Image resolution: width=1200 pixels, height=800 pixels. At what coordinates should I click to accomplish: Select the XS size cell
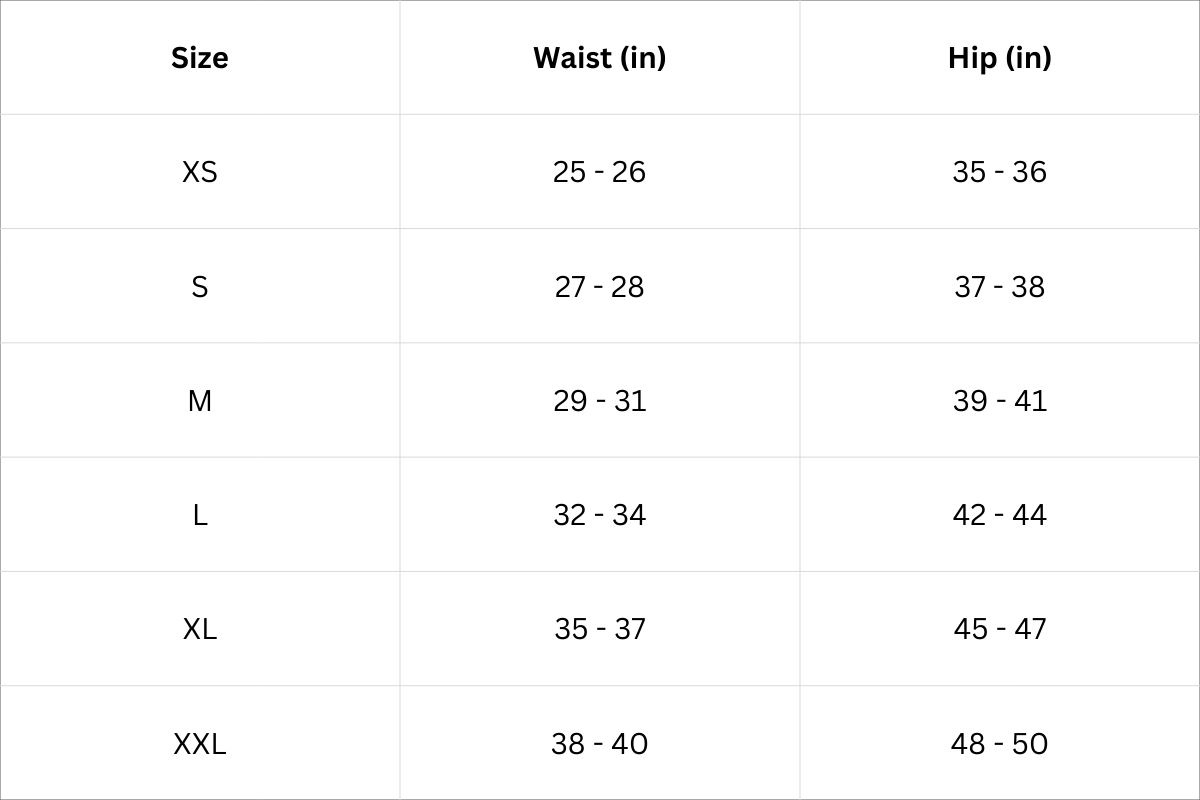(200, 172)
